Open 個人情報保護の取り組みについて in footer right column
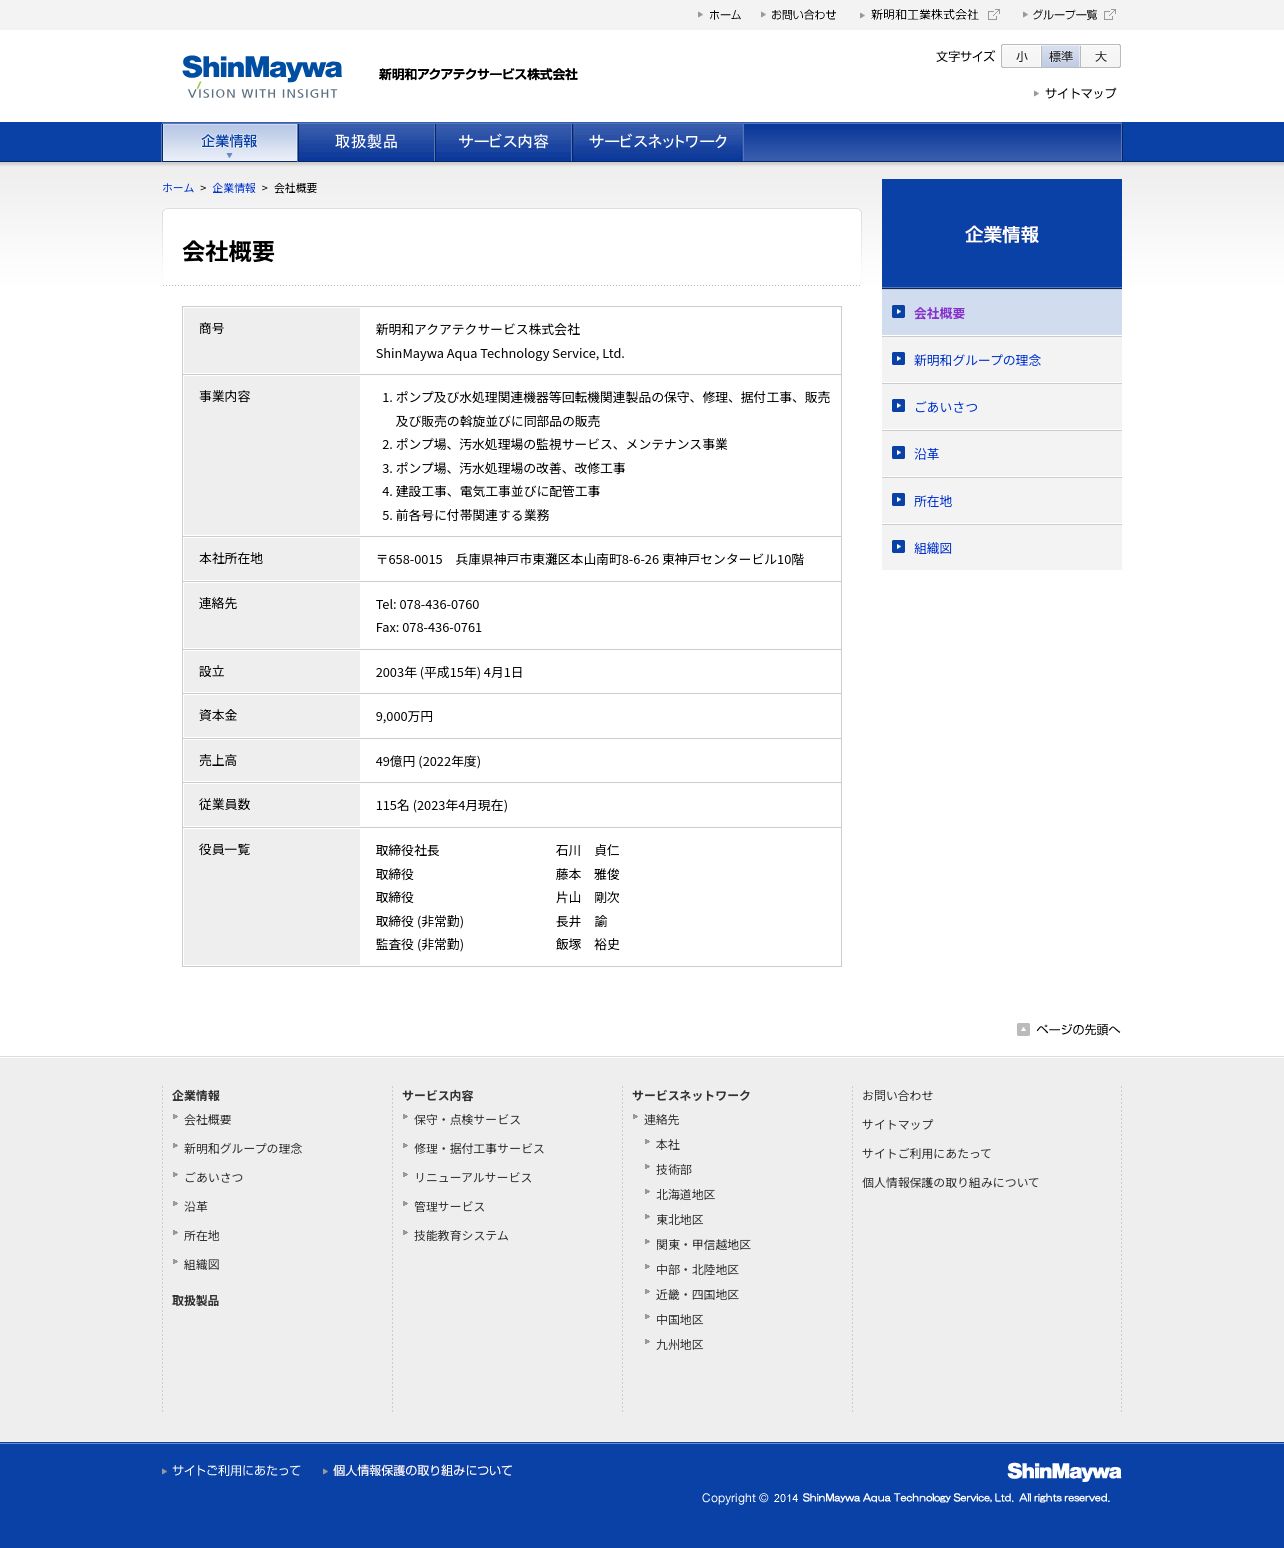Screen dimensions: 1284x1548 click(950, 1183)
